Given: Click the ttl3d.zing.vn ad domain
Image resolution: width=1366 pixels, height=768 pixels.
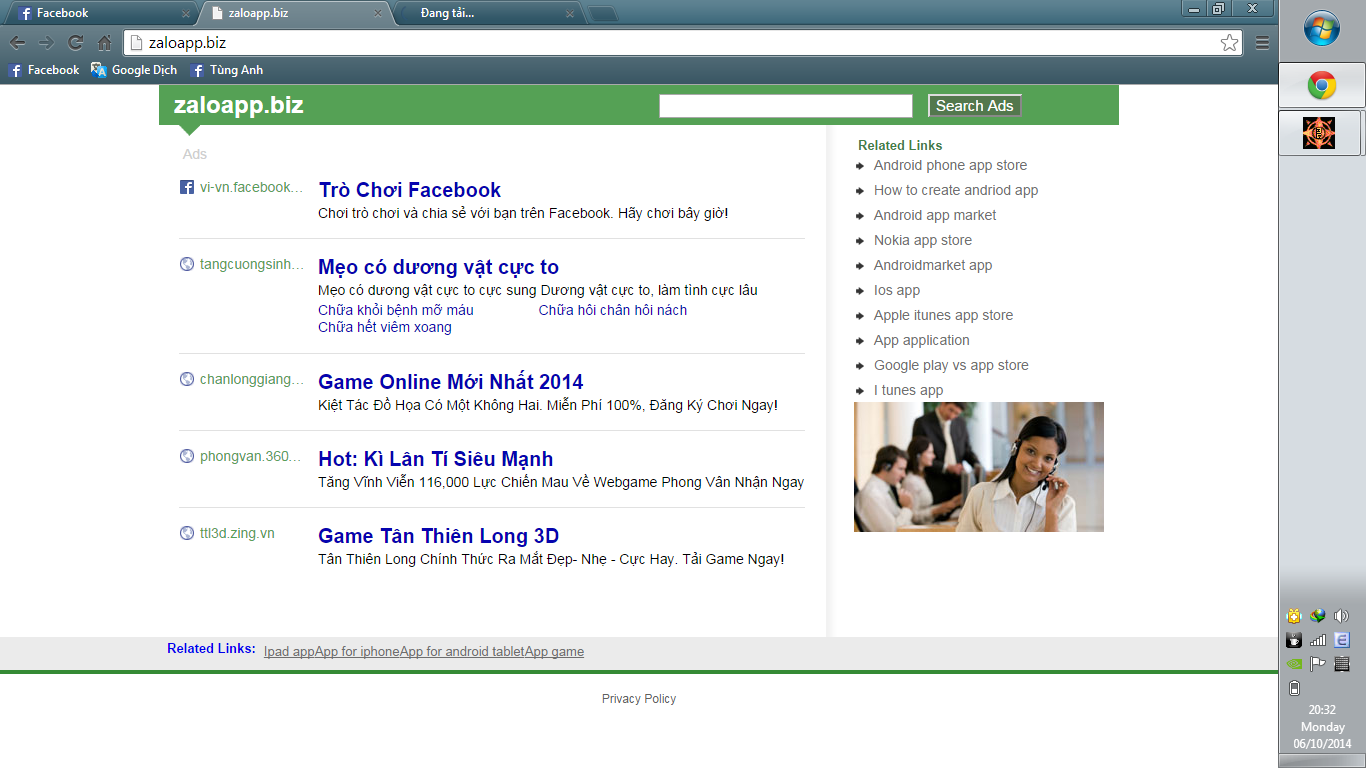Looking at the screenshot, I should [237, 533].
